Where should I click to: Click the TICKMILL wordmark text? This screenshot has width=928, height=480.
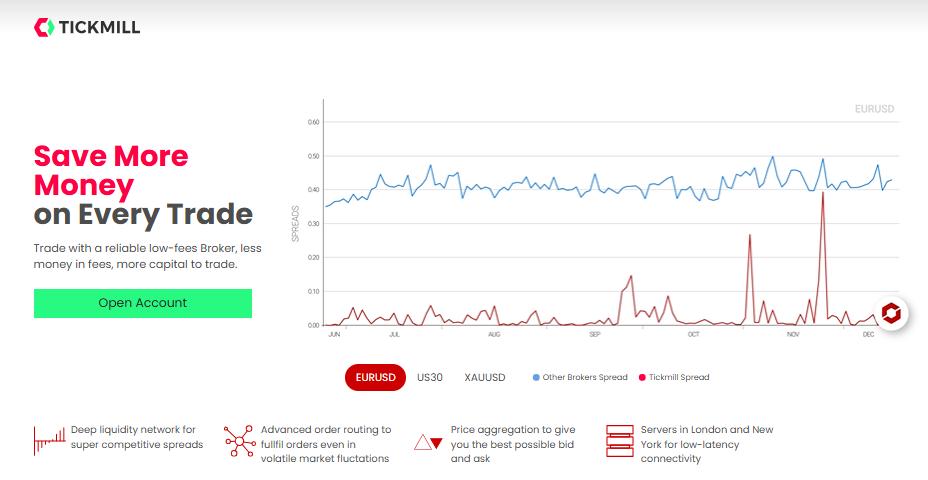pos(99,27)
